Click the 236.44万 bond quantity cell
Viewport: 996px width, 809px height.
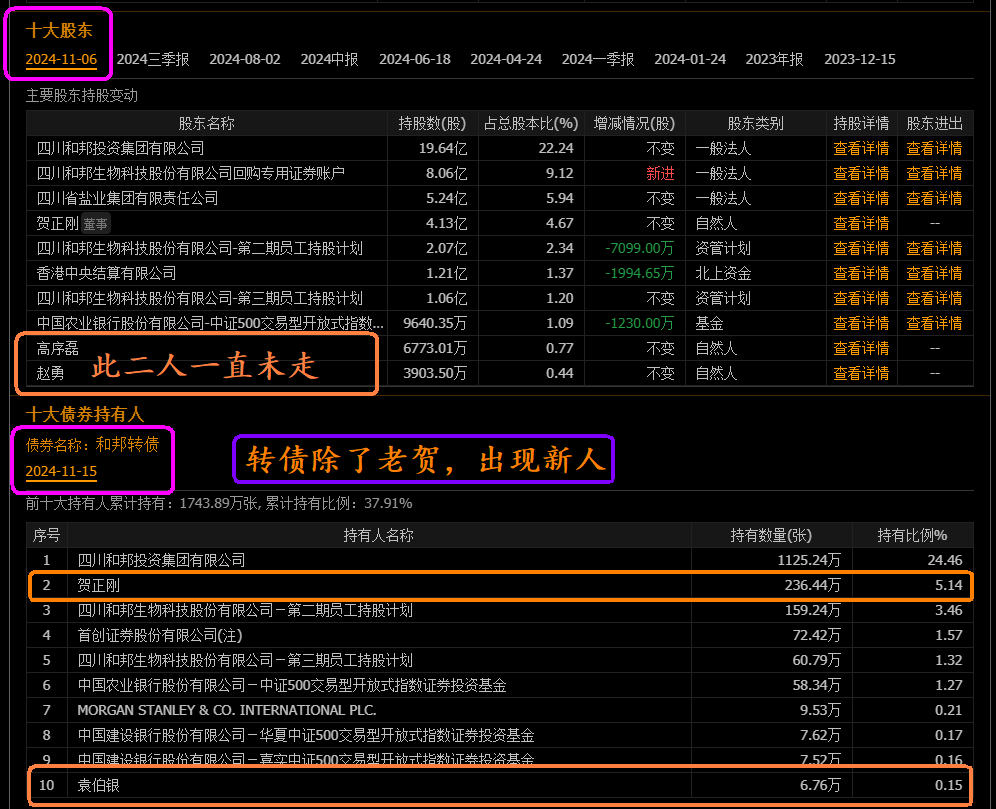point(812,585)
